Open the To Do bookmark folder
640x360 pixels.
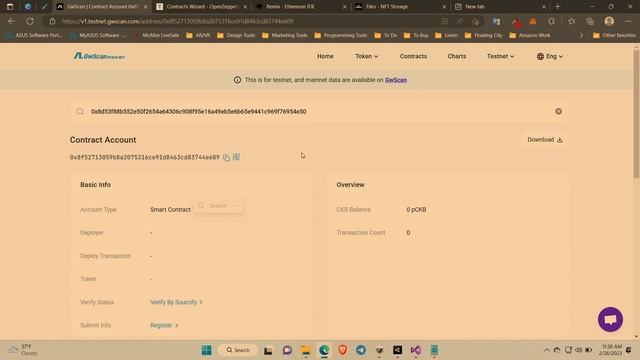[x=386, y=36]
